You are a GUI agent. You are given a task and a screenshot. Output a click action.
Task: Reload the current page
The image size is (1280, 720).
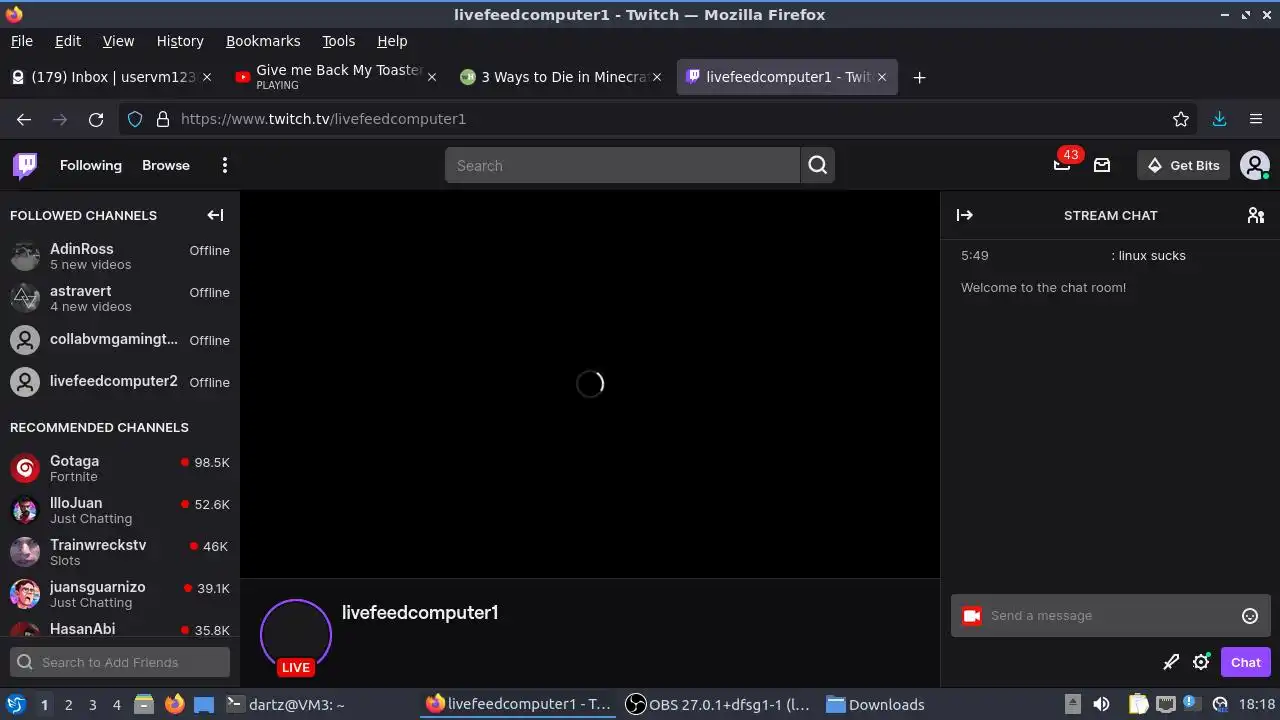point(96,119)
